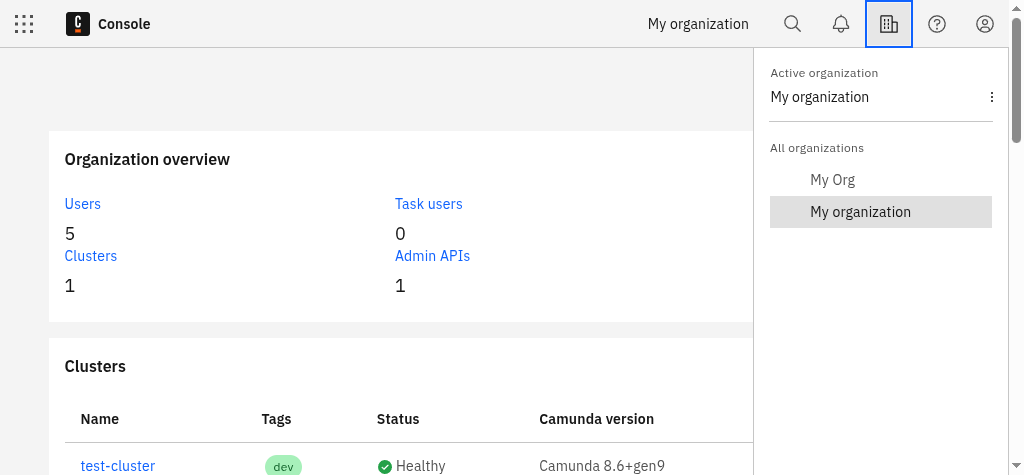The height and width of the screenshot is (475, 1024).
Task: Click the Users count value 5
Action: tap(70, 233)
